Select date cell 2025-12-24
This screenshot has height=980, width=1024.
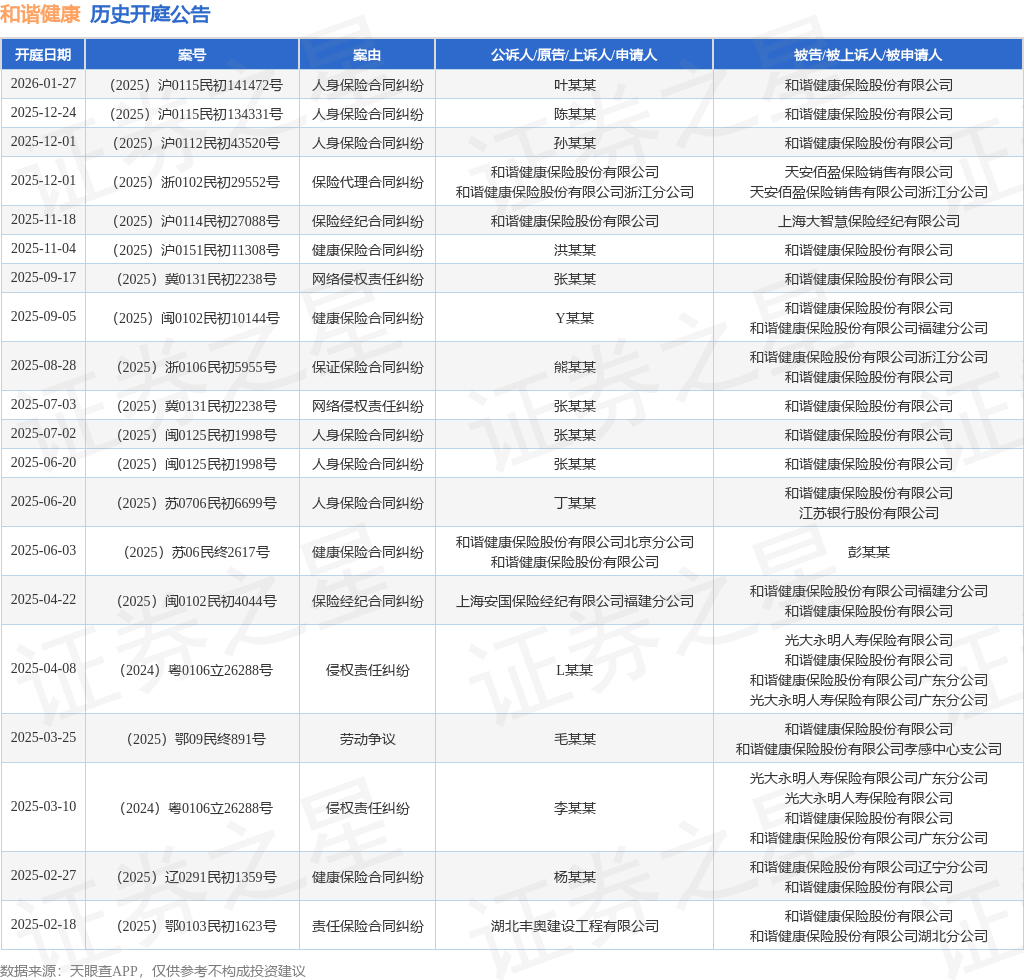click(x=43, y=112)
